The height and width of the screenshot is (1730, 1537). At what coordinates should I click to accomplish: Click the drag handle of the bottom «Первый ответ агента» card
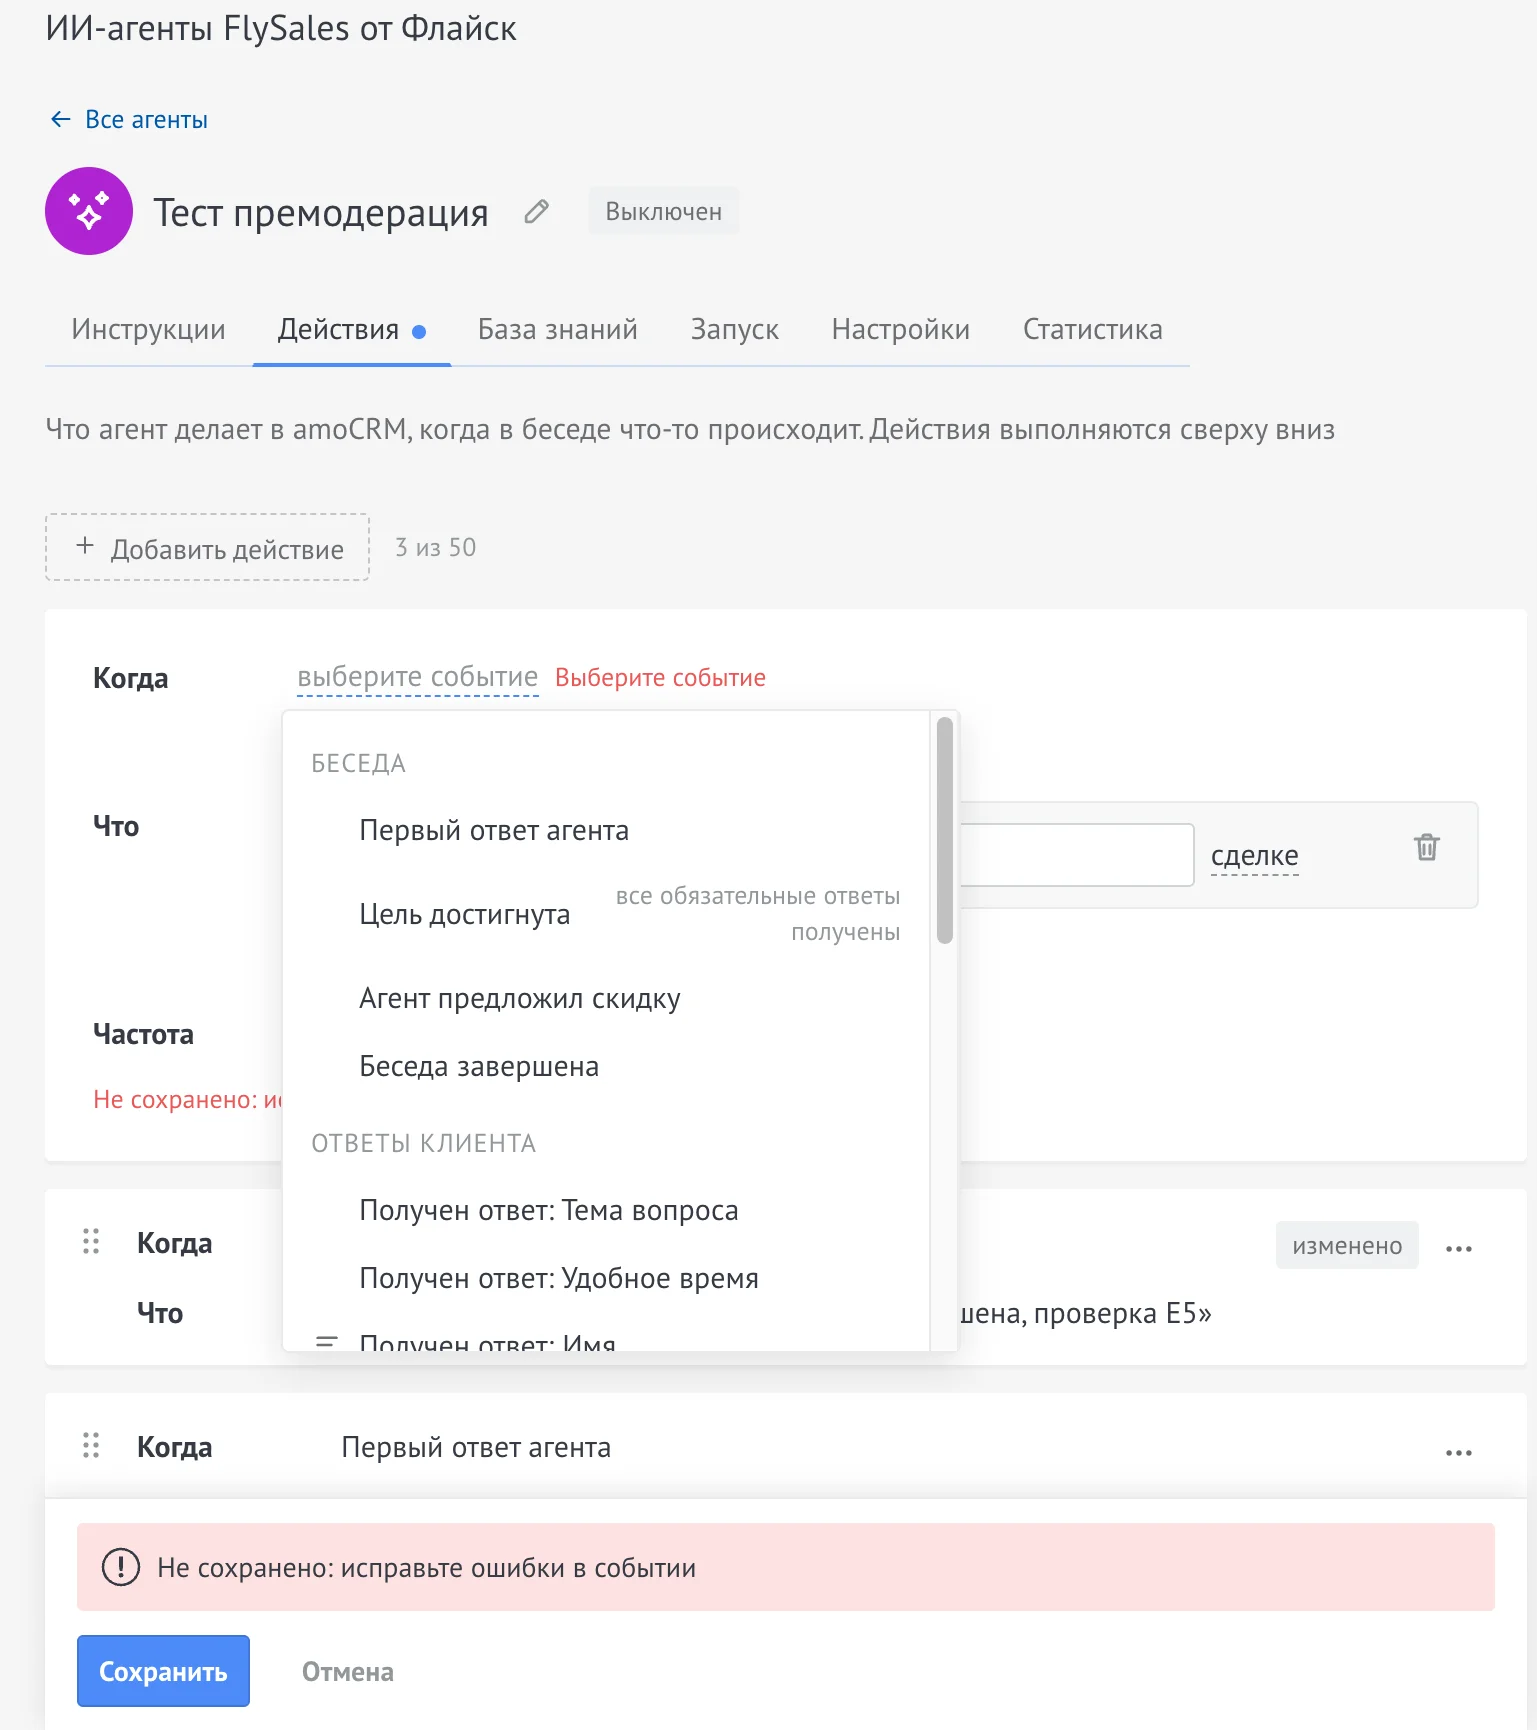[x=91, y=1445]
